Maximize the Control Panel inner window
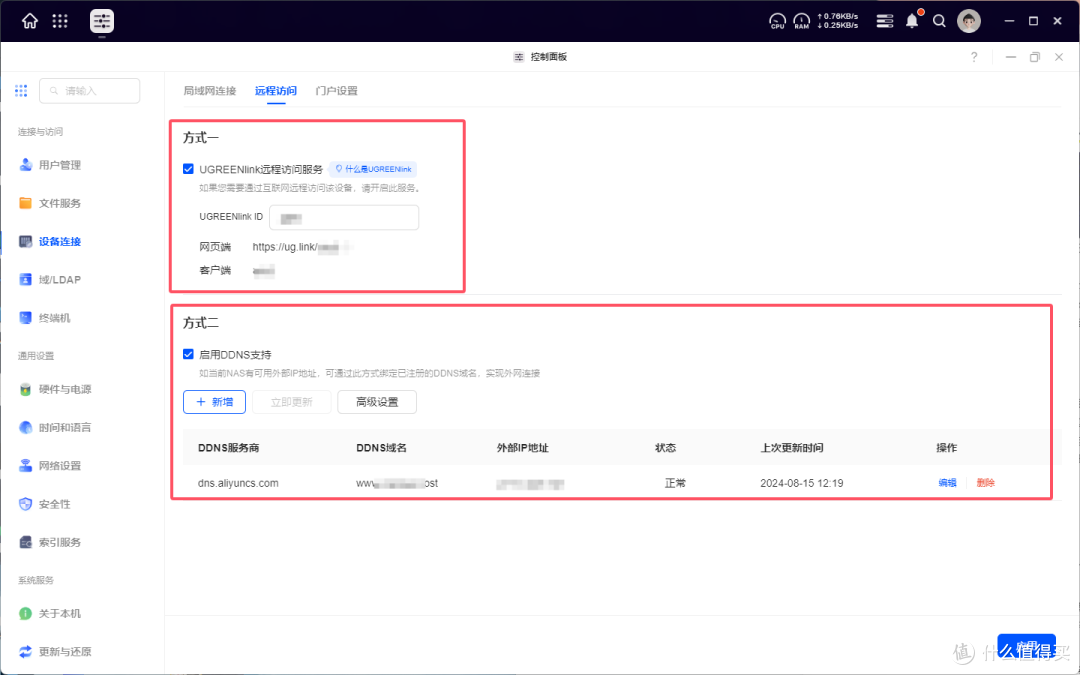 (1035, 57)
